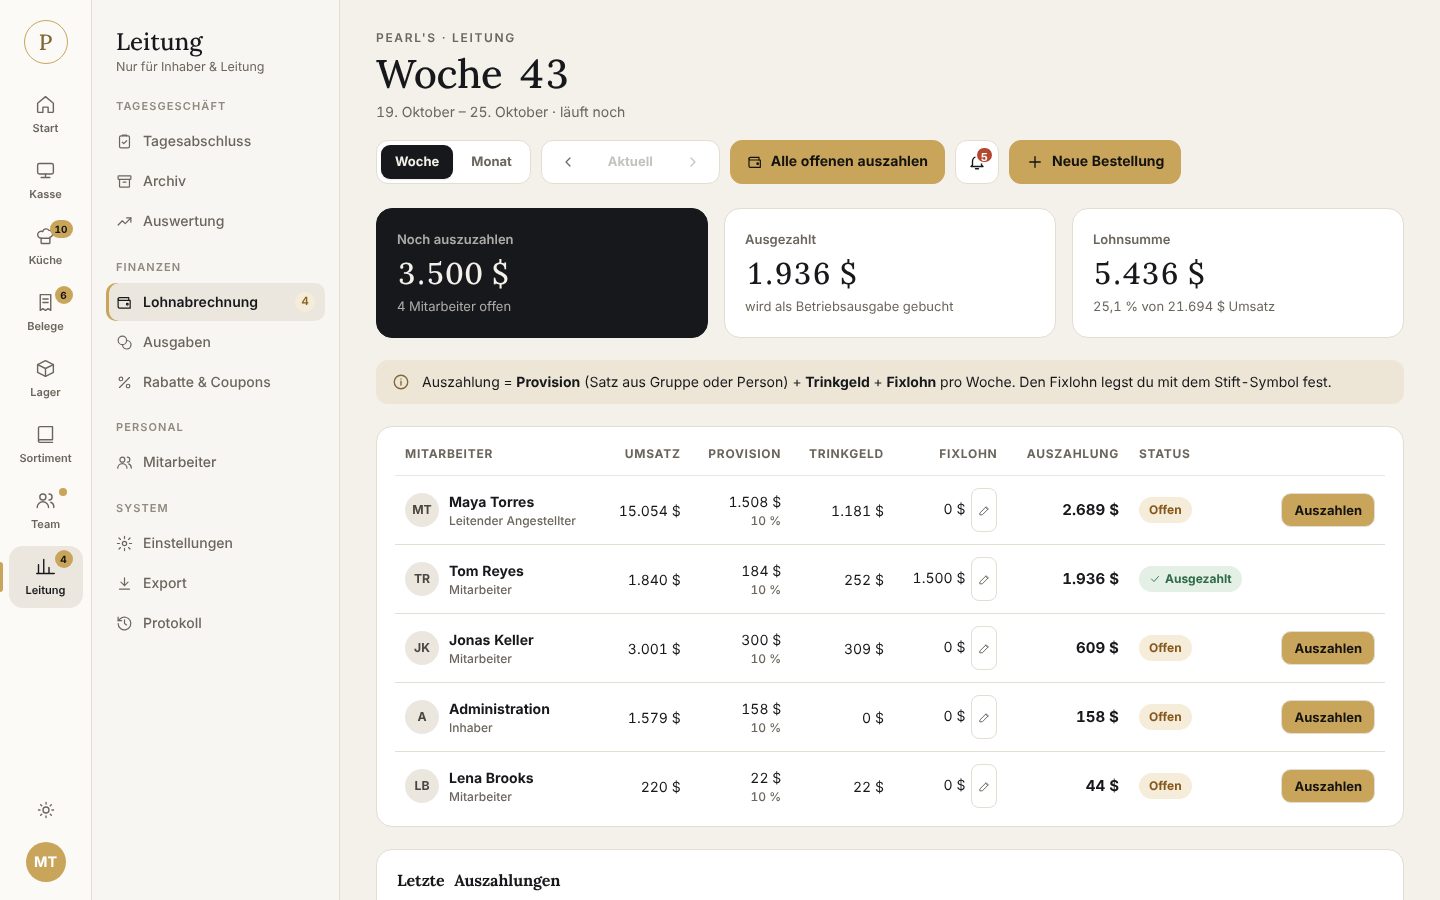
Task: Switch view to Woche
Action: click(417, 162)
